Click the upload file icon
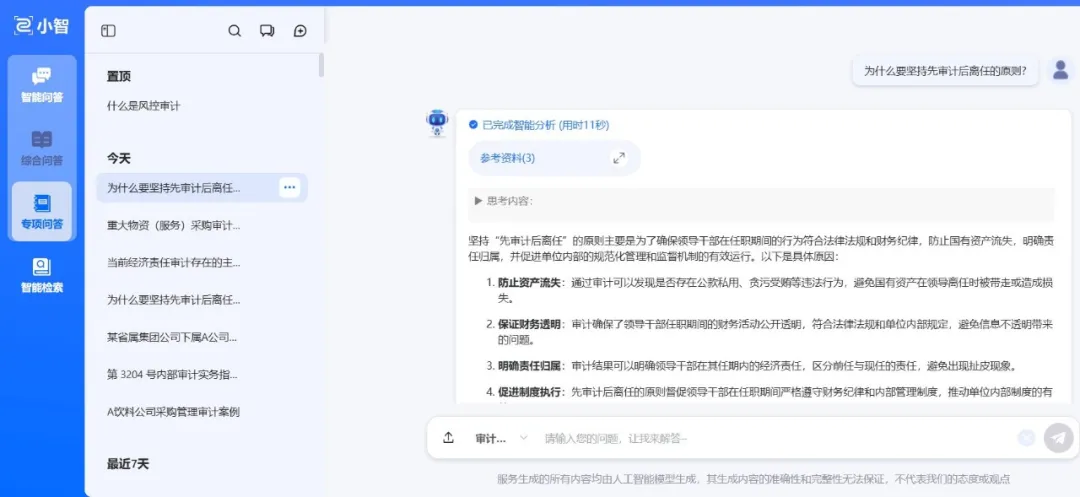 [449, 438]
